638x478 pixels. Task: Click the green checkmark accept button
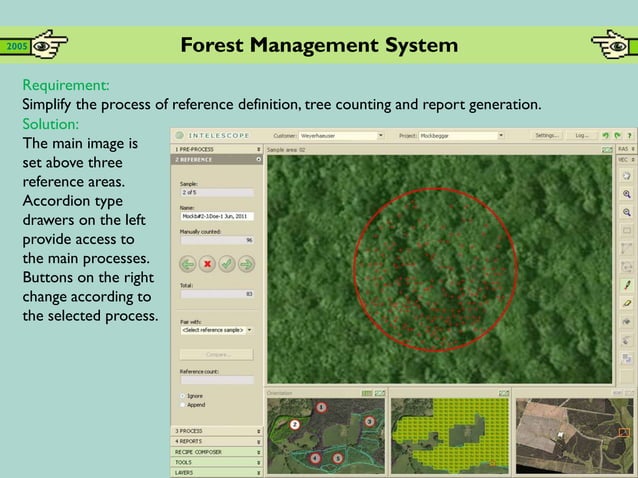pos(227,264)
